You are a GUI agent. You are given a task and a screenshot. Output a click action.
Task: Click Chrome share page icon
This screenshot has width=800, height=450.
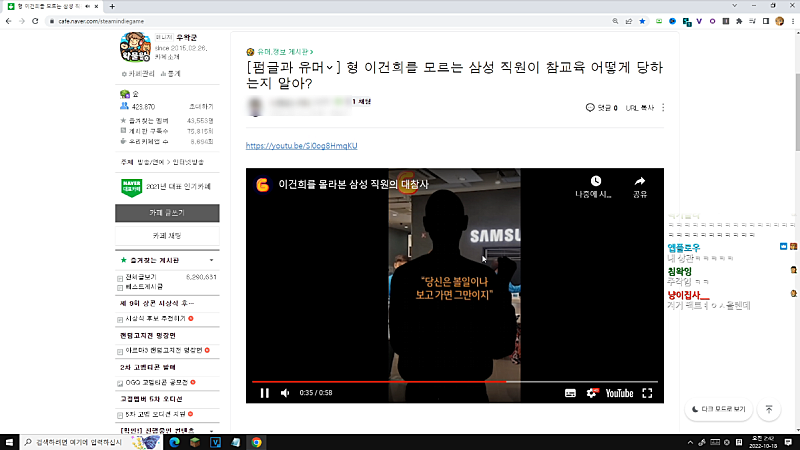click(629, 21)
